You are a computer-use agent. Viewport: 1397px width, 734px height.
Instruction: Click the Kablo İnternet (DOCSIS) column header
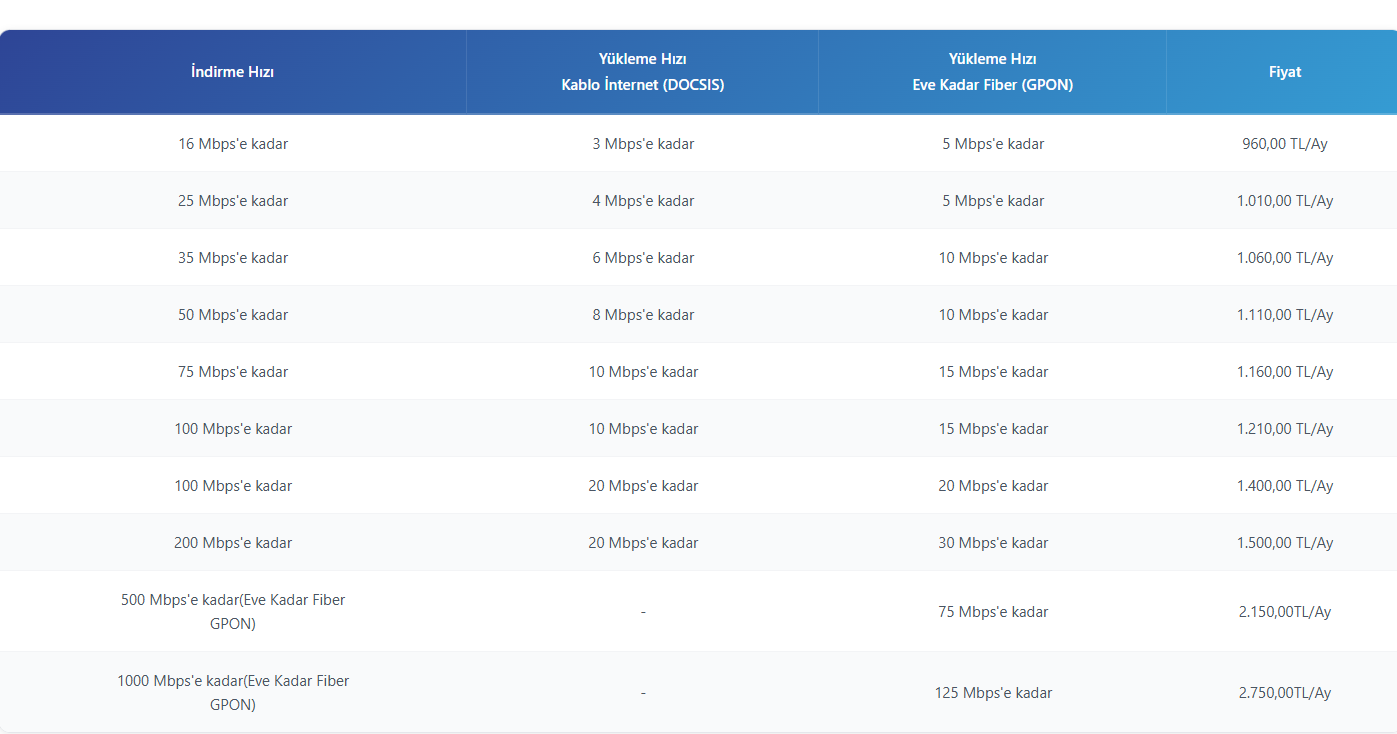pyautogui.click(x=643, y=72)
